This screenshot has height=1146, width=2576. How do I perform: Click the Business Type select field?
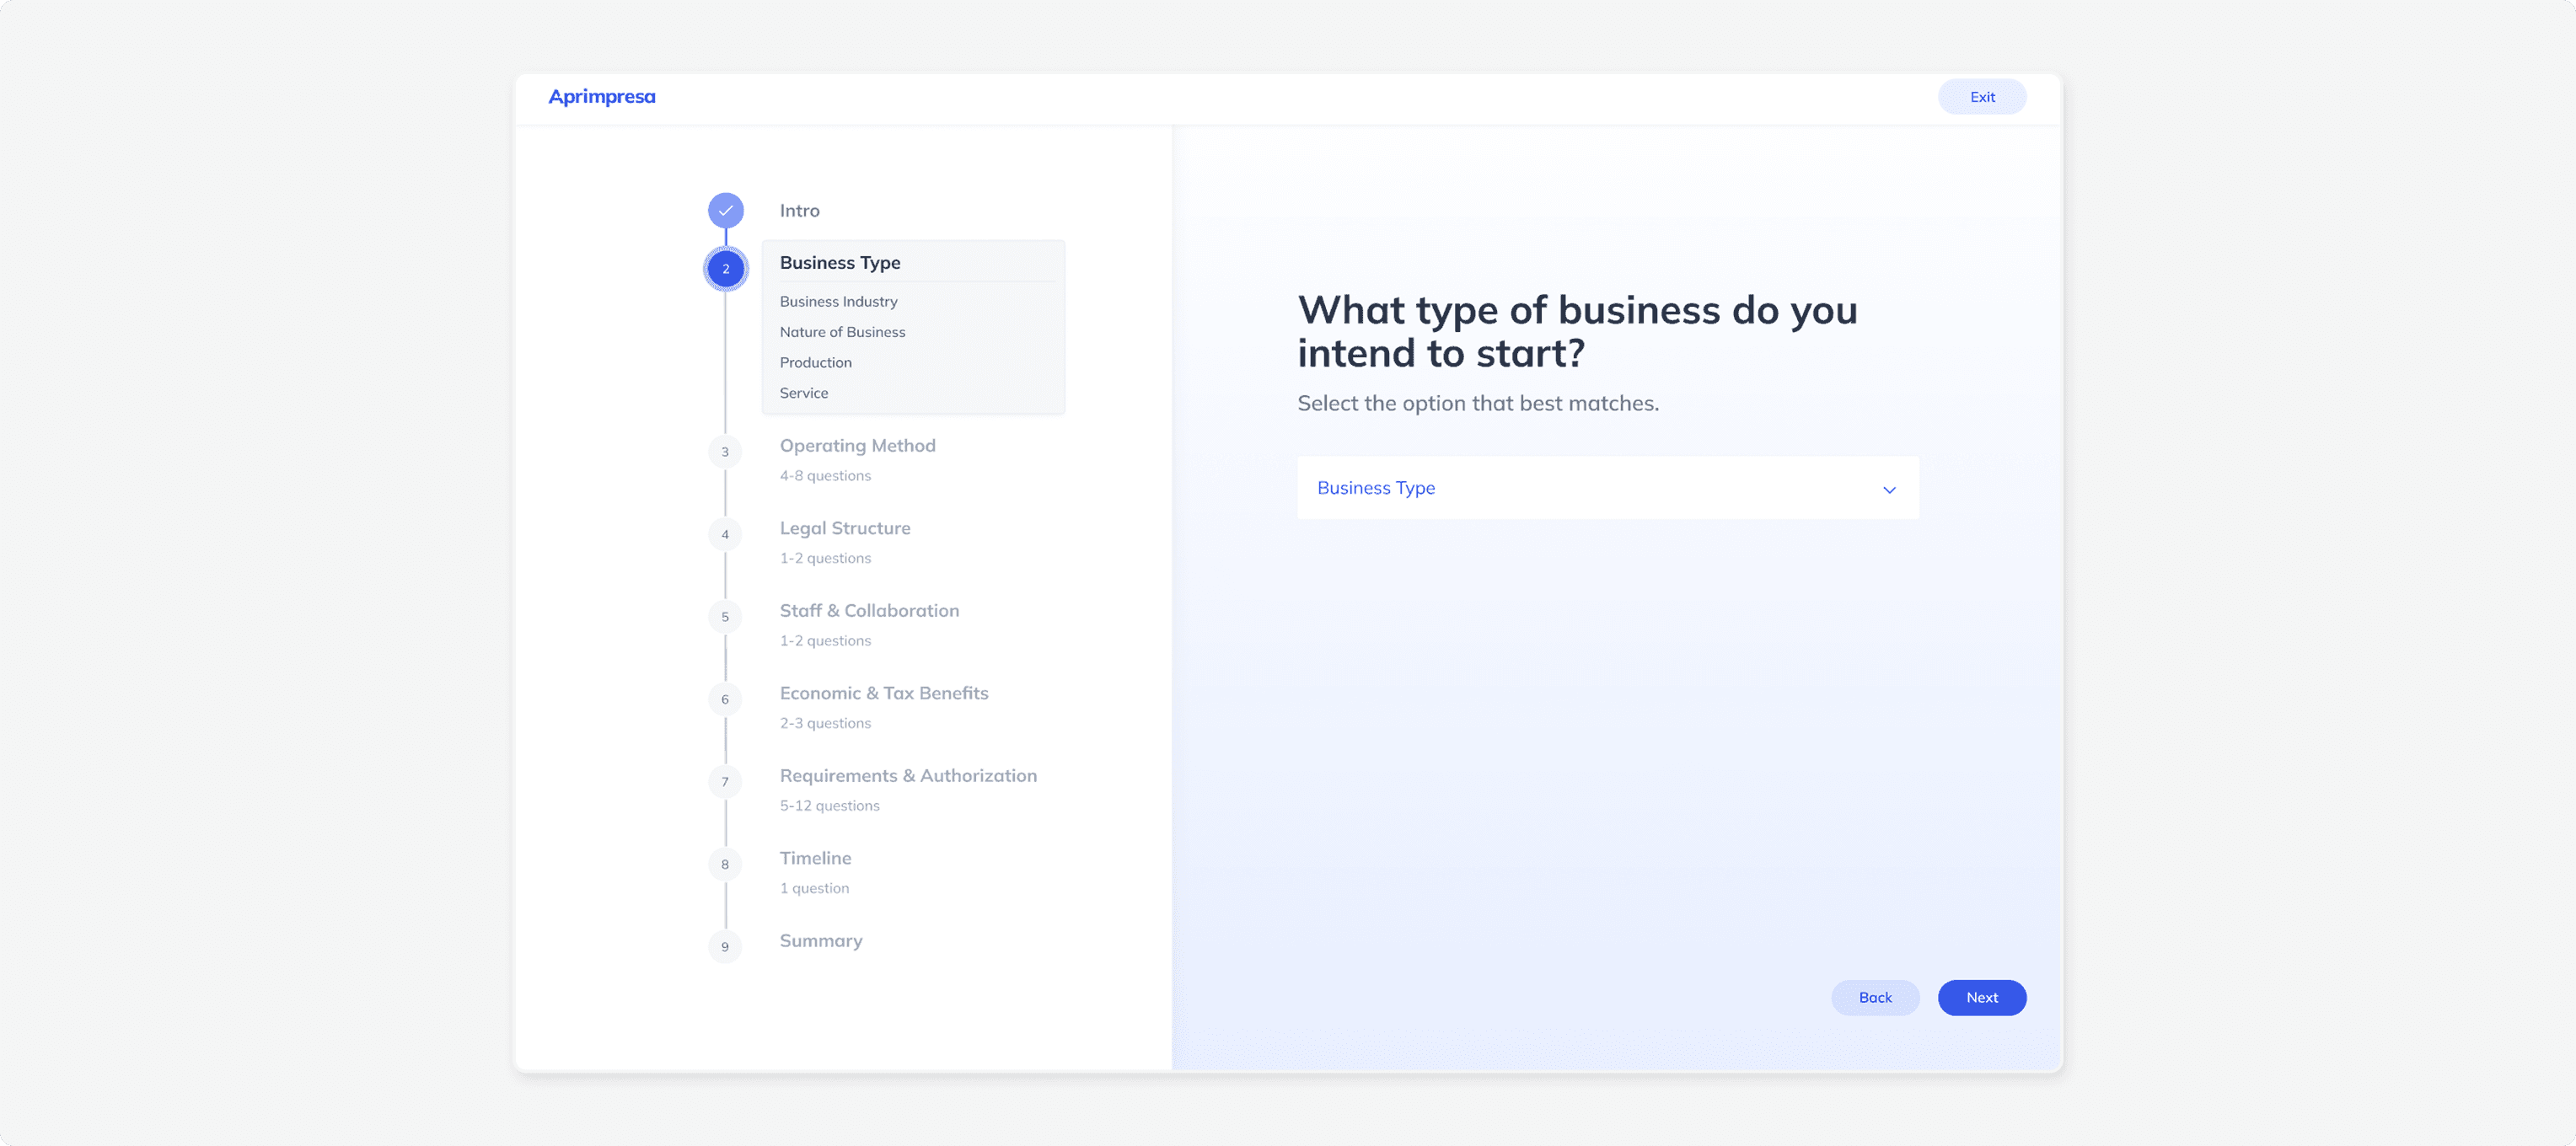coord(1608,488)
